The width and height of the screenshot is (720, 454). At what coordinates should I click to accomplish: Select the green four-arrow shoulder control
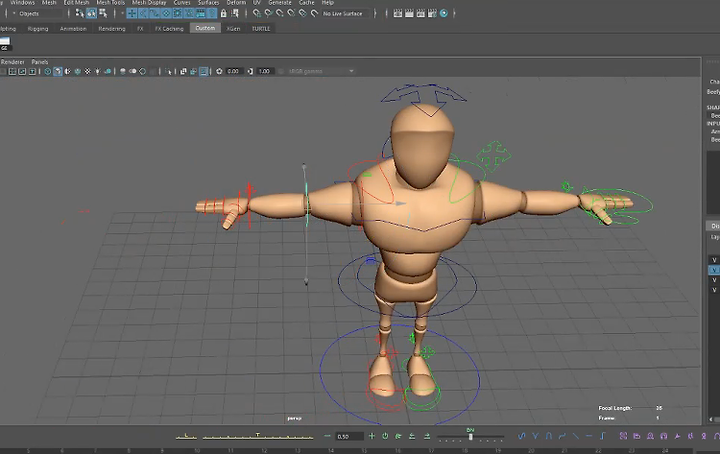[494, 156]
